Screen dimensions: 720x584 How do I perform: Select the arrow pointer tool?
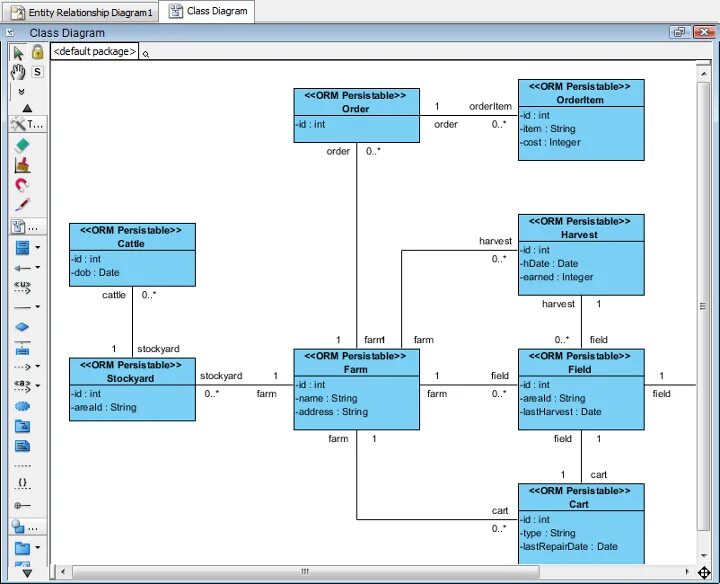[18, 53]
